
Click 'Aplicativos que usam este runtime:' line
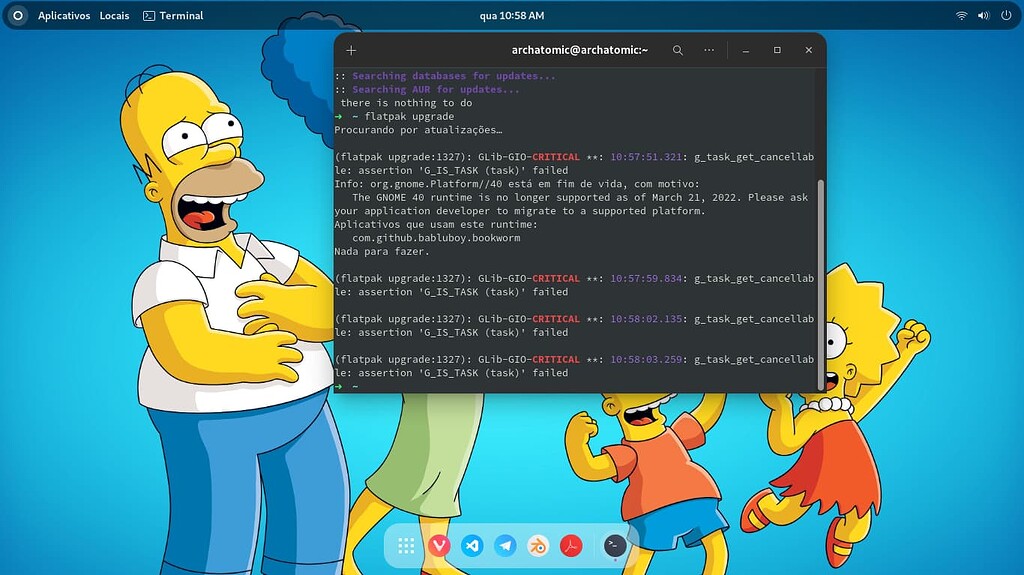click(436, 224)
